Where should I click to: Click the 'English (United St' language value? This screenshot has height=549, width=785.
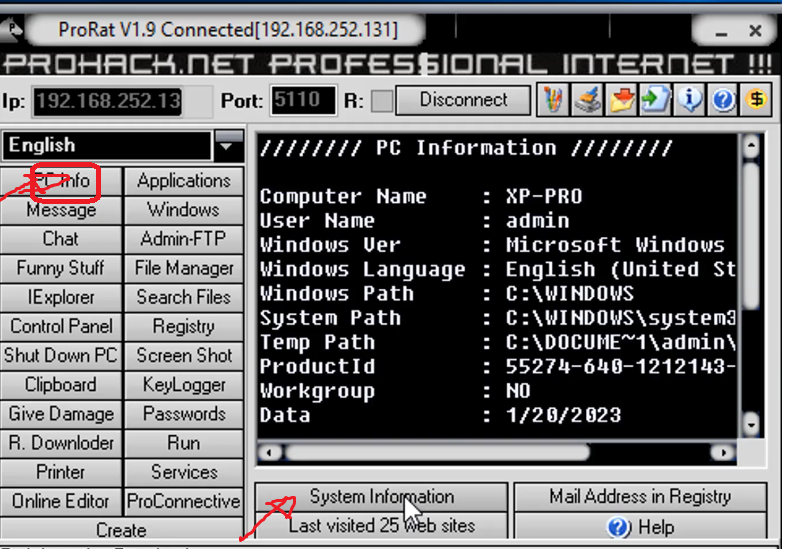[620, 270]
